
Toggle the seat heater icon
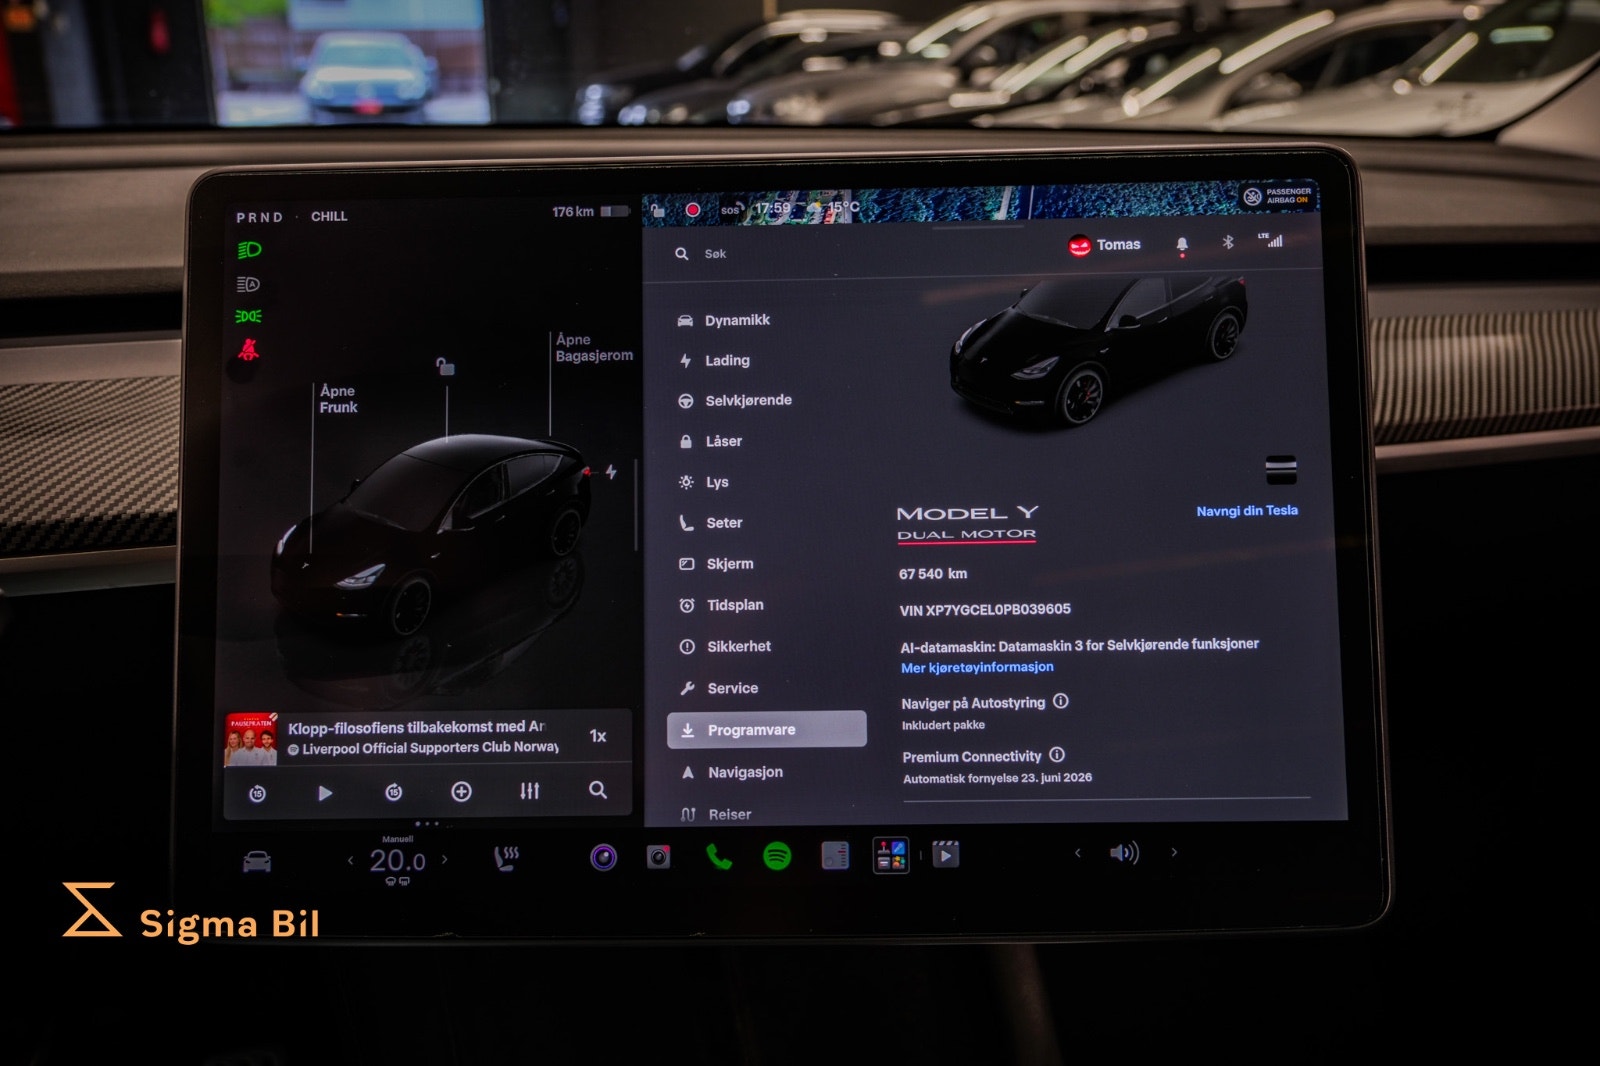click(x=507, y=858)
